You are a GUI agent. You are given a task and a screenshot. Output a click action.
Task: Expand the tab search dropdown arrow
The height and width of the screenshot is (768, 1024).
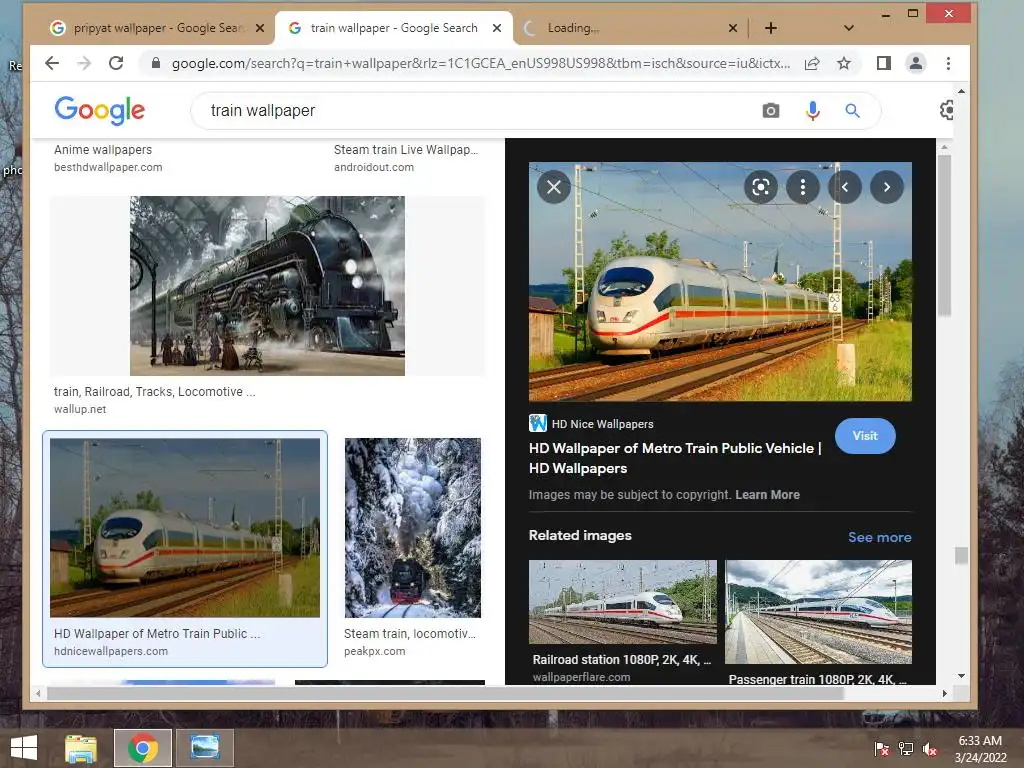(848, 28)
